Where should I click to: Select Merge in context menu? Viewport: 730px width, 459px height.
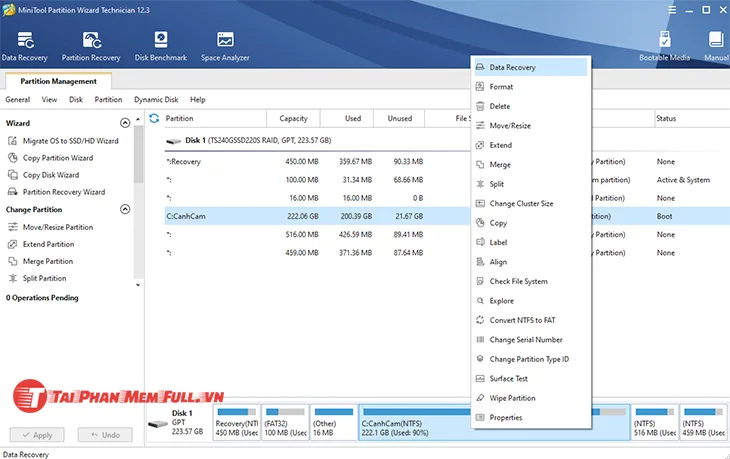point(531,165)
